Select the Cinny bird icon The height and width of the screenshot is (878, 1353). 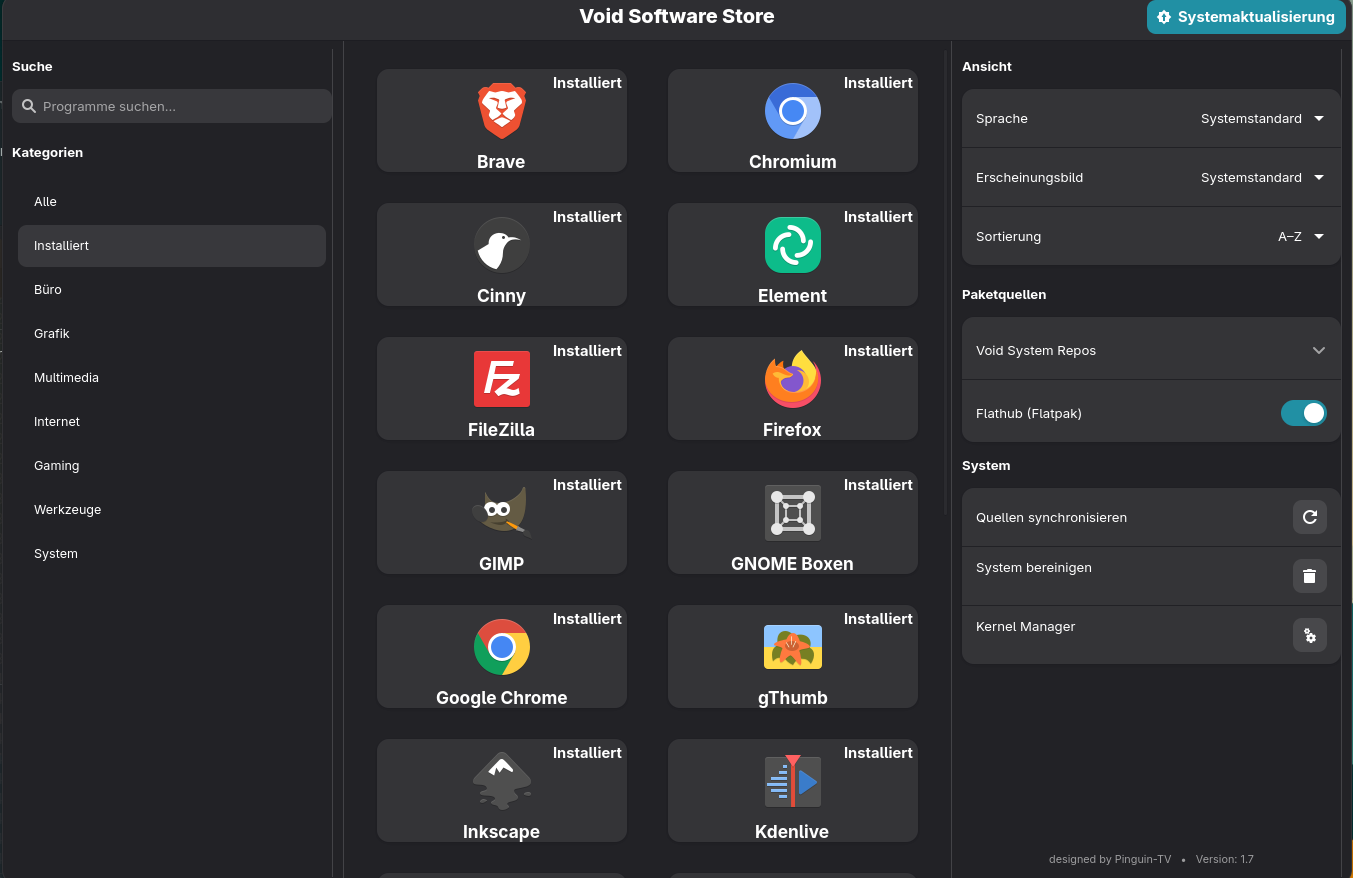click(502, 245)
